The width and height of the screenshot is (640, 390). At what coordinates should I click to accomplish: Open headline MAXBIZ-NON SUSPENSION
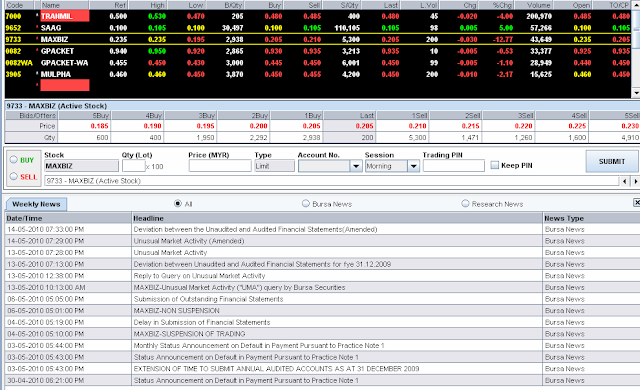176,310
